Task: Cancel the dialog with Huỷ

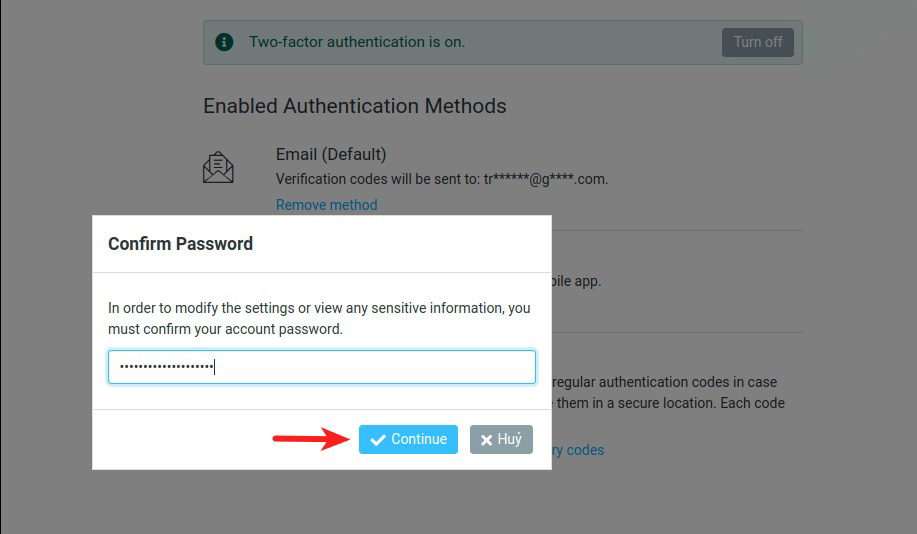Action: click(501, 440)
